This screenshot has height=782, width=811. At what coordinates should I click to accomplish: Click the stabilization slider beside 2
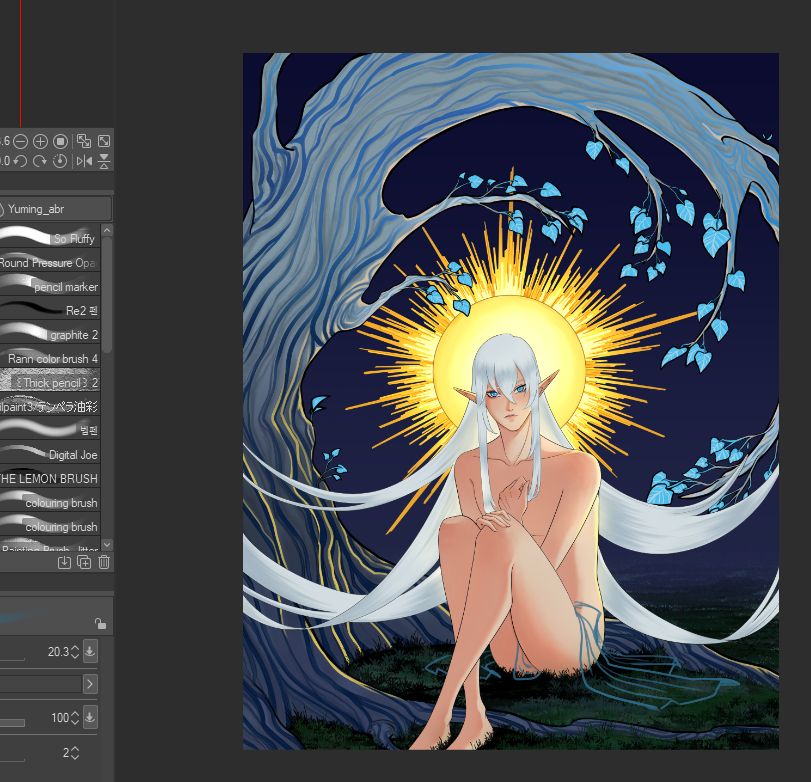click(12, 760)
